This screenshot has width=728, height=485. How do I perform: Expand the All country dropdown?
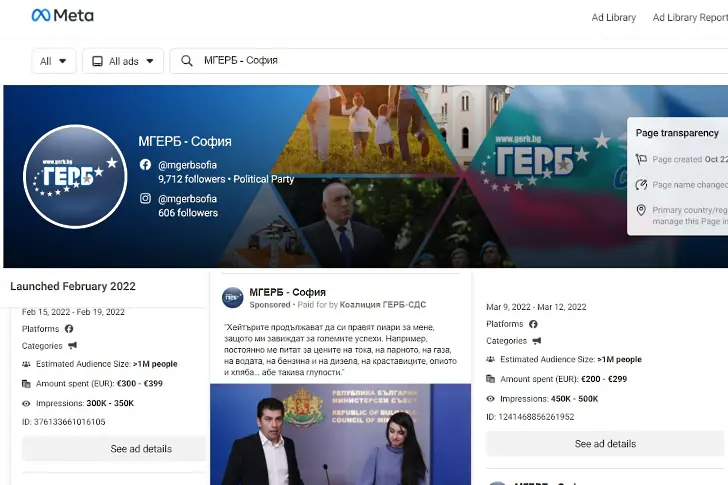pyautogui.click(x=54, y=61)
